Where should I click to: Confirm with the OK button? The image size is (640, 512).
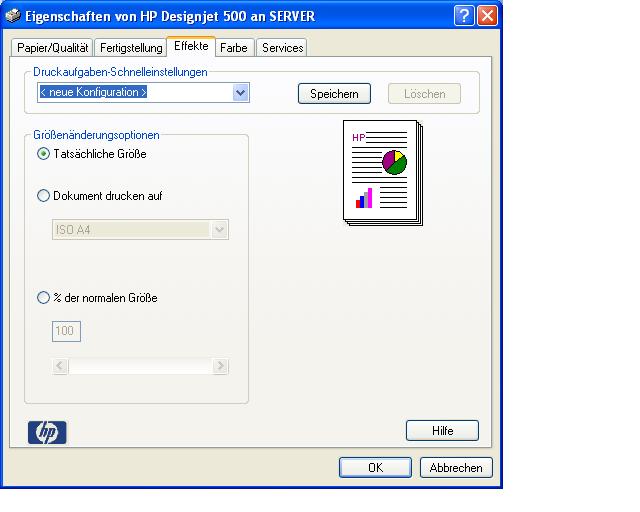375,467
